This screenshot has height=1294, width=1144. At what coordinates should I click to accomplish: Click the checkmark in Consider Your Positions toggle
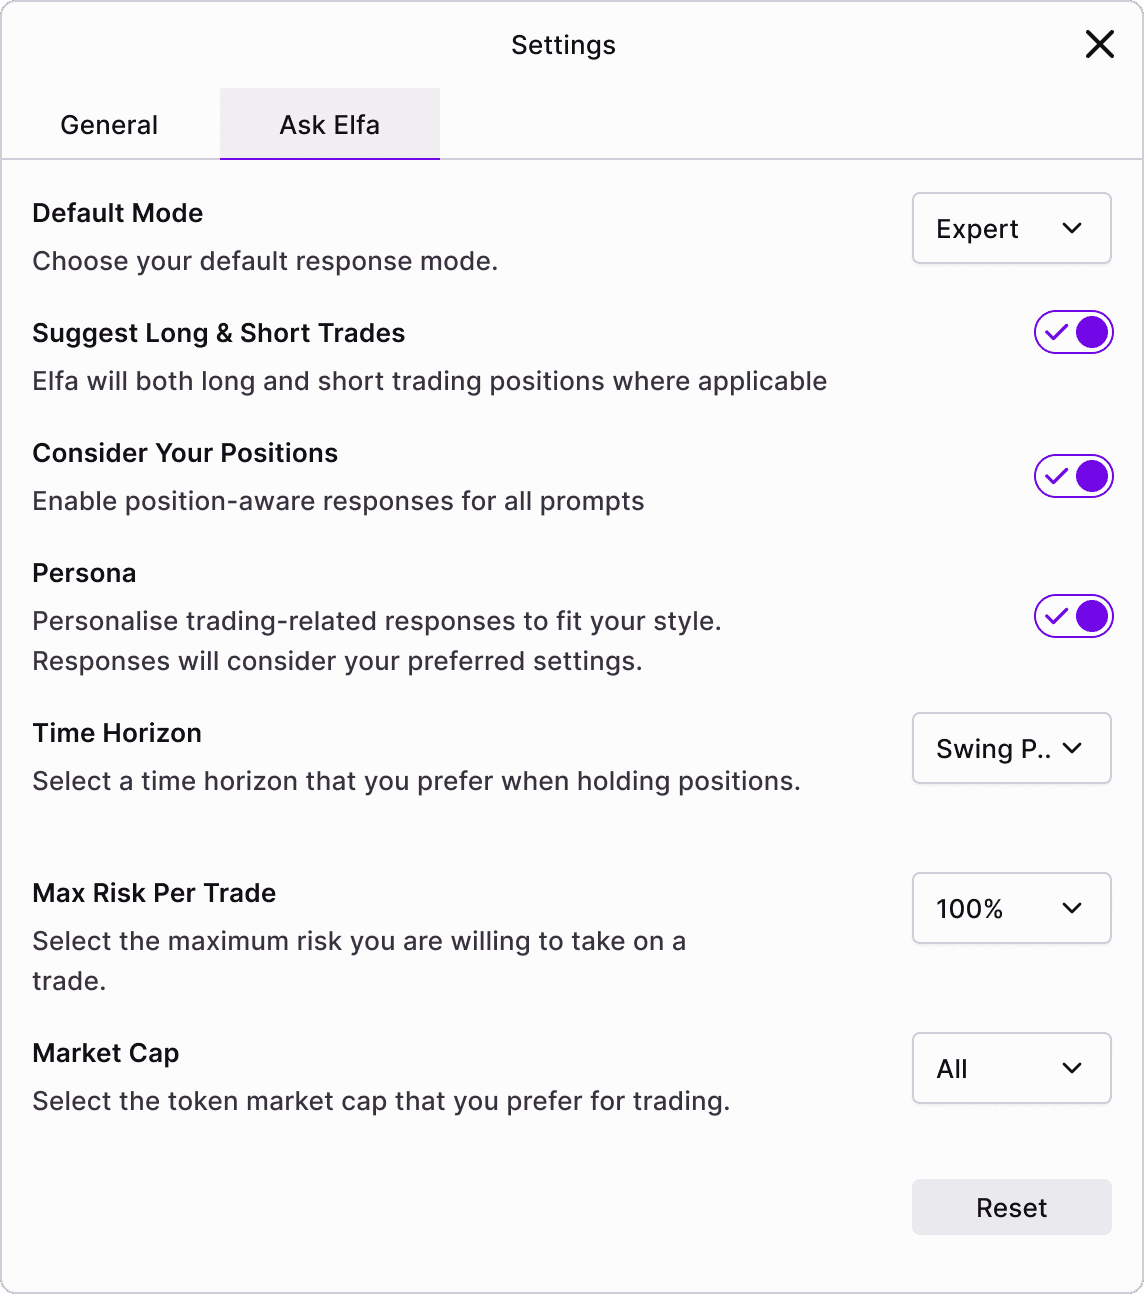point(1055,476)
